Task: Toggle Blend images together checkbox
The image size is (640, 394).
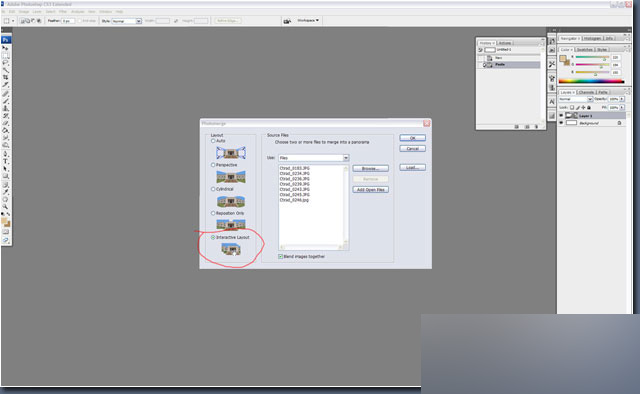Action: tap(280, 256)
